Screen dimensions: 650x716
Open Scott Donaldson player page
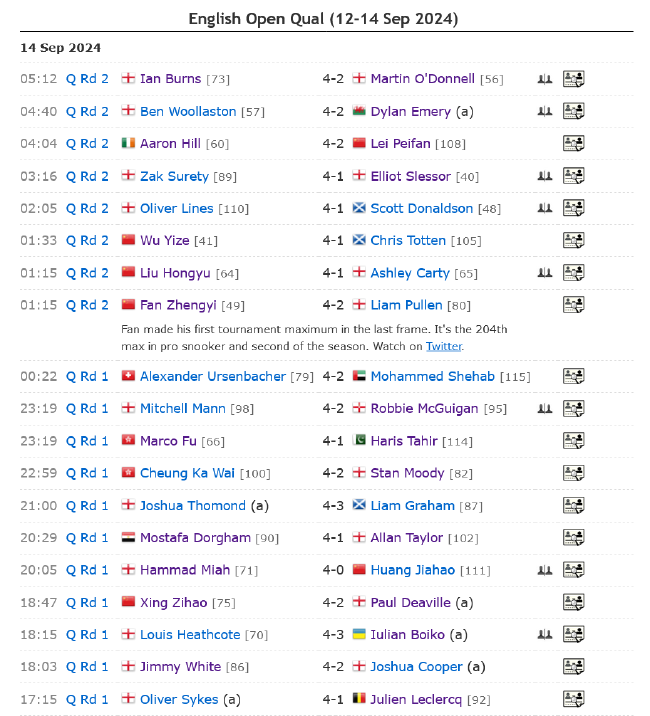422,209
